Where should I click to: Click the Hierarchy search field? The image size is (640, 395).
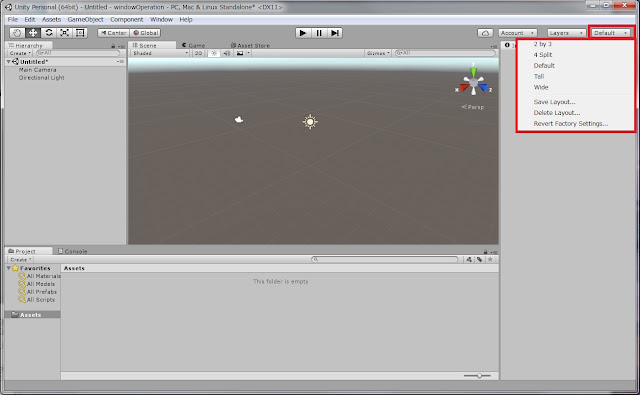click(78, 53)
